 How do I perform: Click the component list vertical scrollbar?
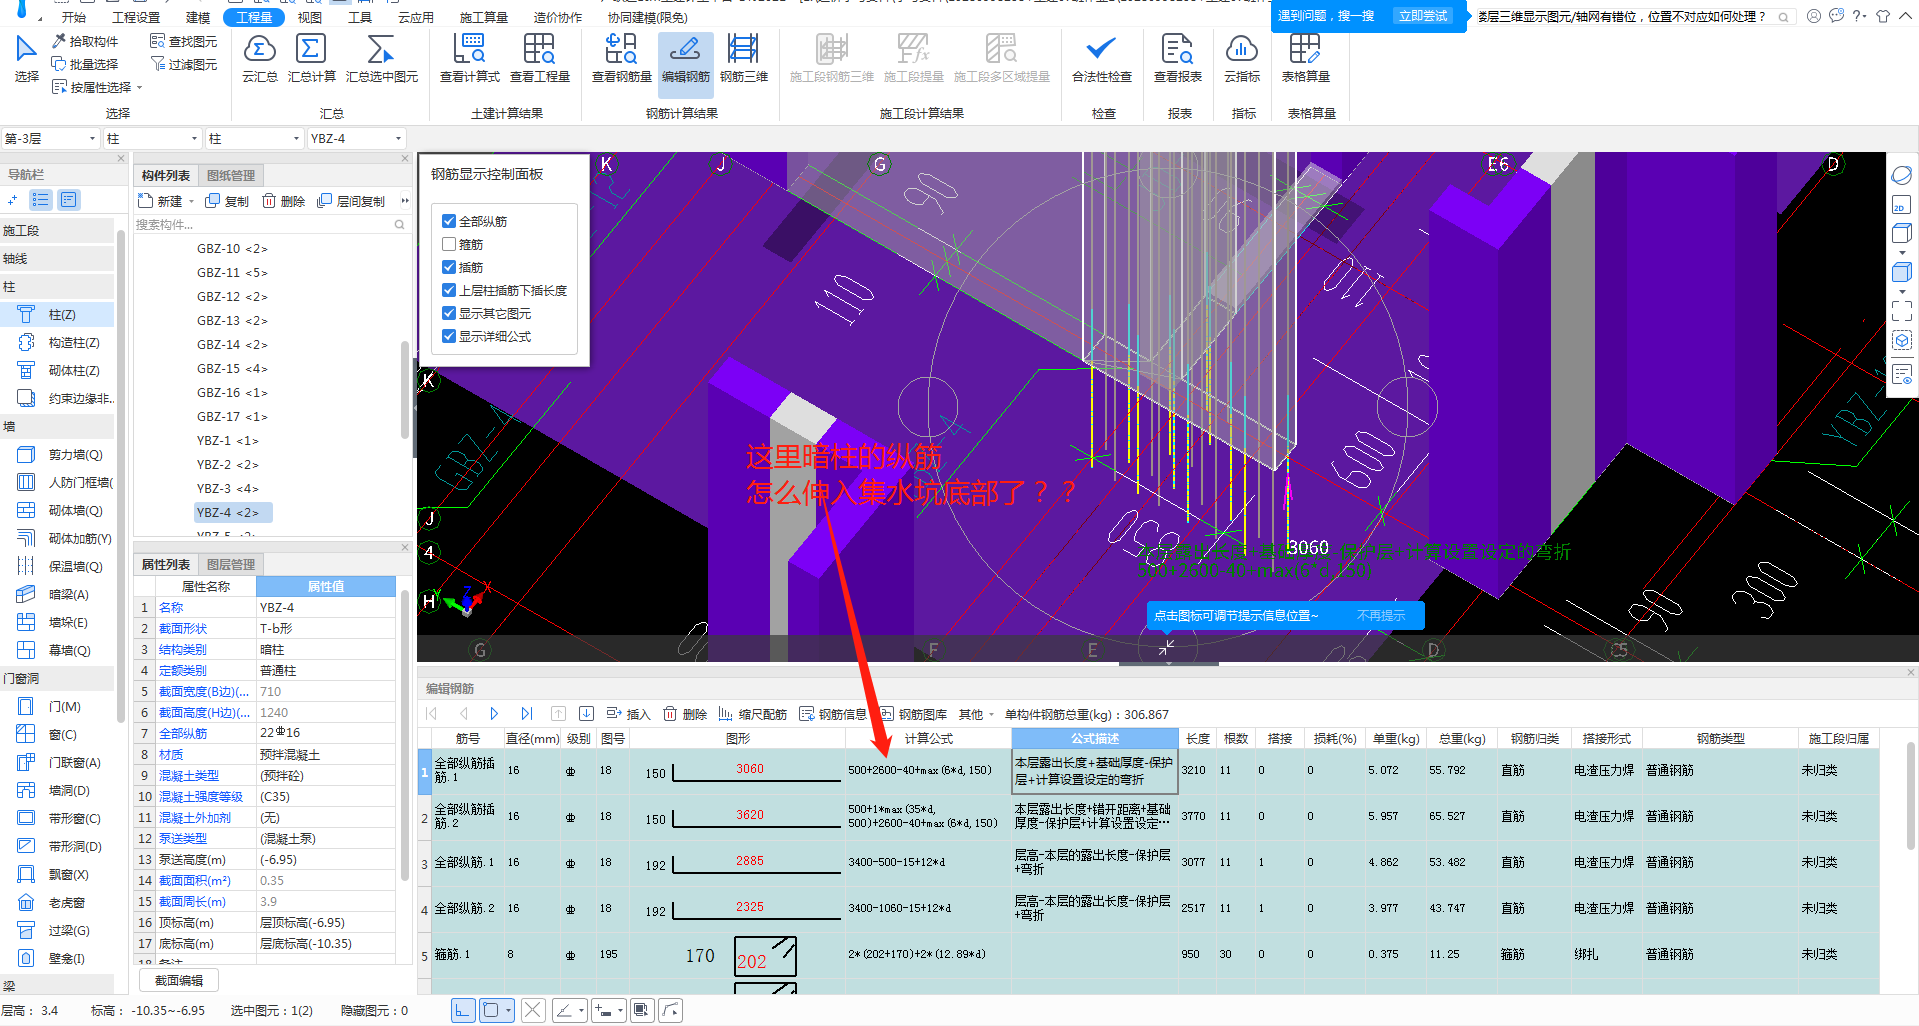tap(405, 390)
